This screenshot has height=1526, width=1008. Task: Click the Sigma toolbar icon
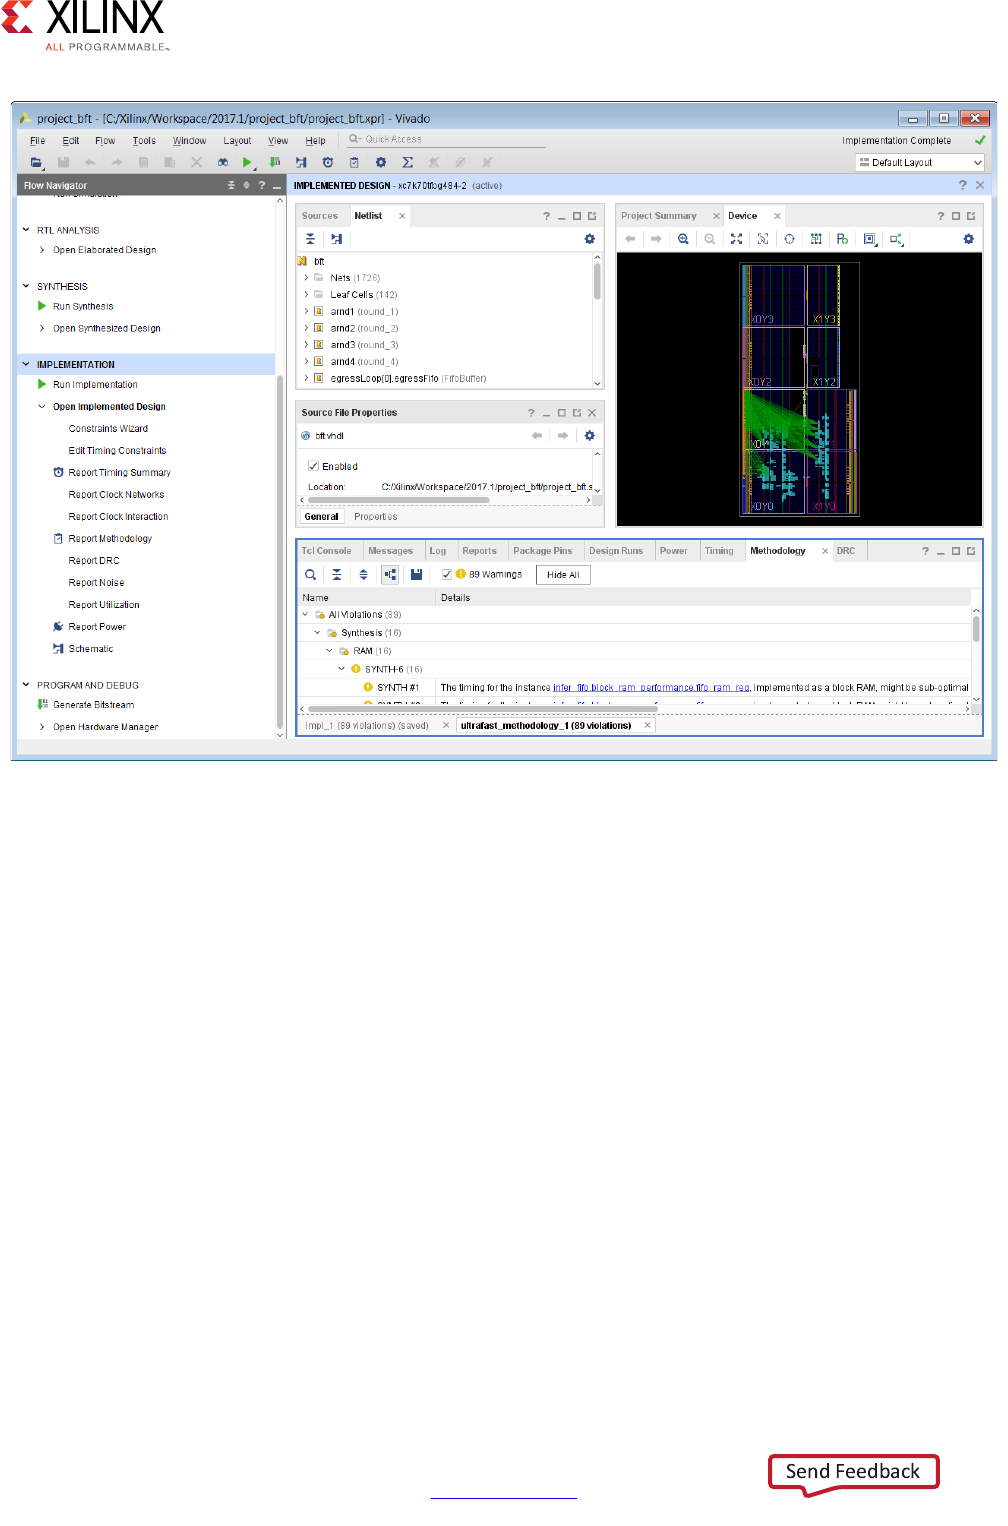[407, 162]
